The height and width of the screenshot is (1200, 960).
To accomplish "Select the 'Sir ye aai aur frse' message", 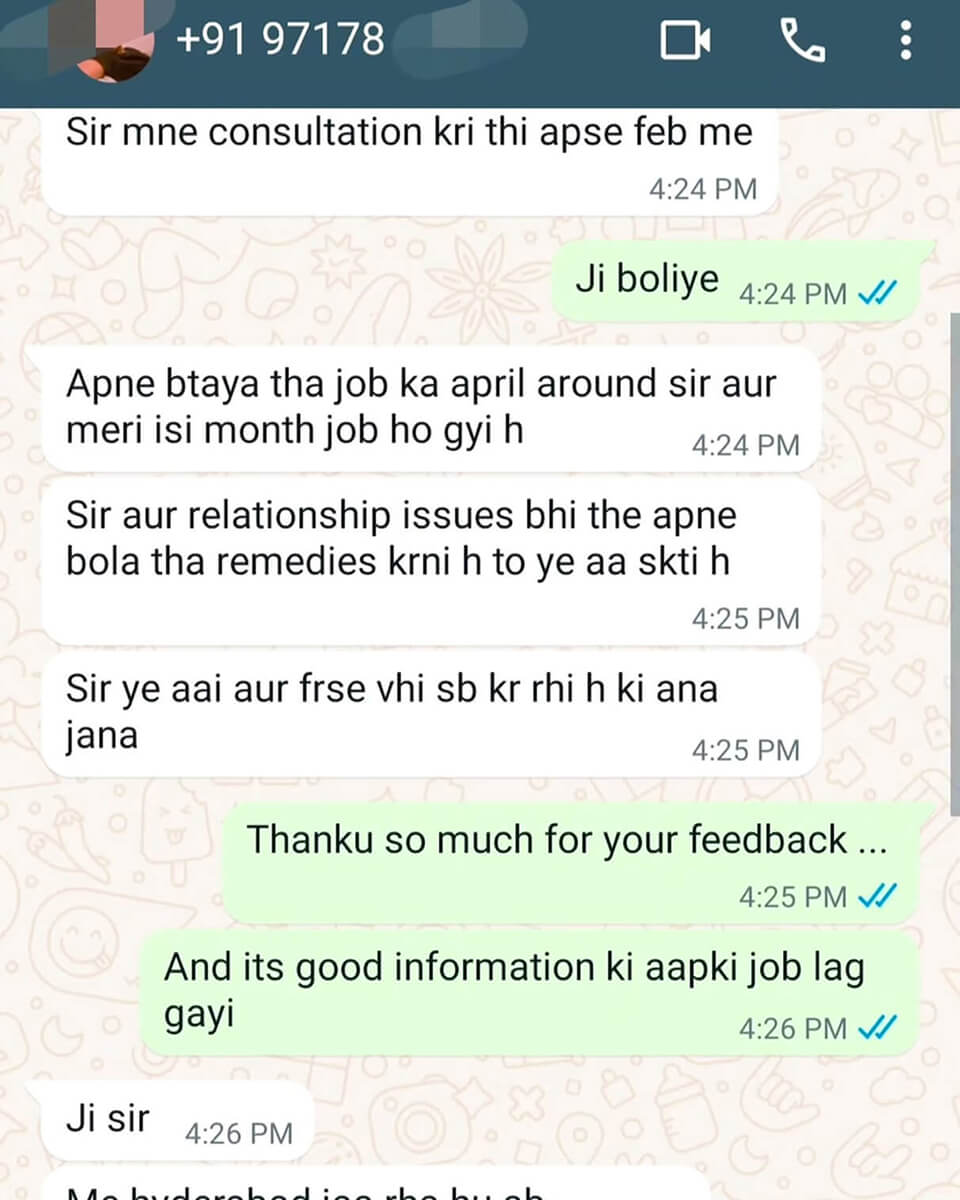I will pyautogui.click(x=432, y=714).
